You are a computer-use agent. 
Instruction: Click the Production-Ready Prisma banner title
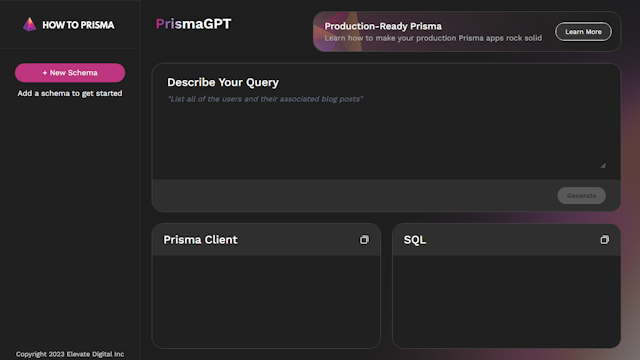383,26
